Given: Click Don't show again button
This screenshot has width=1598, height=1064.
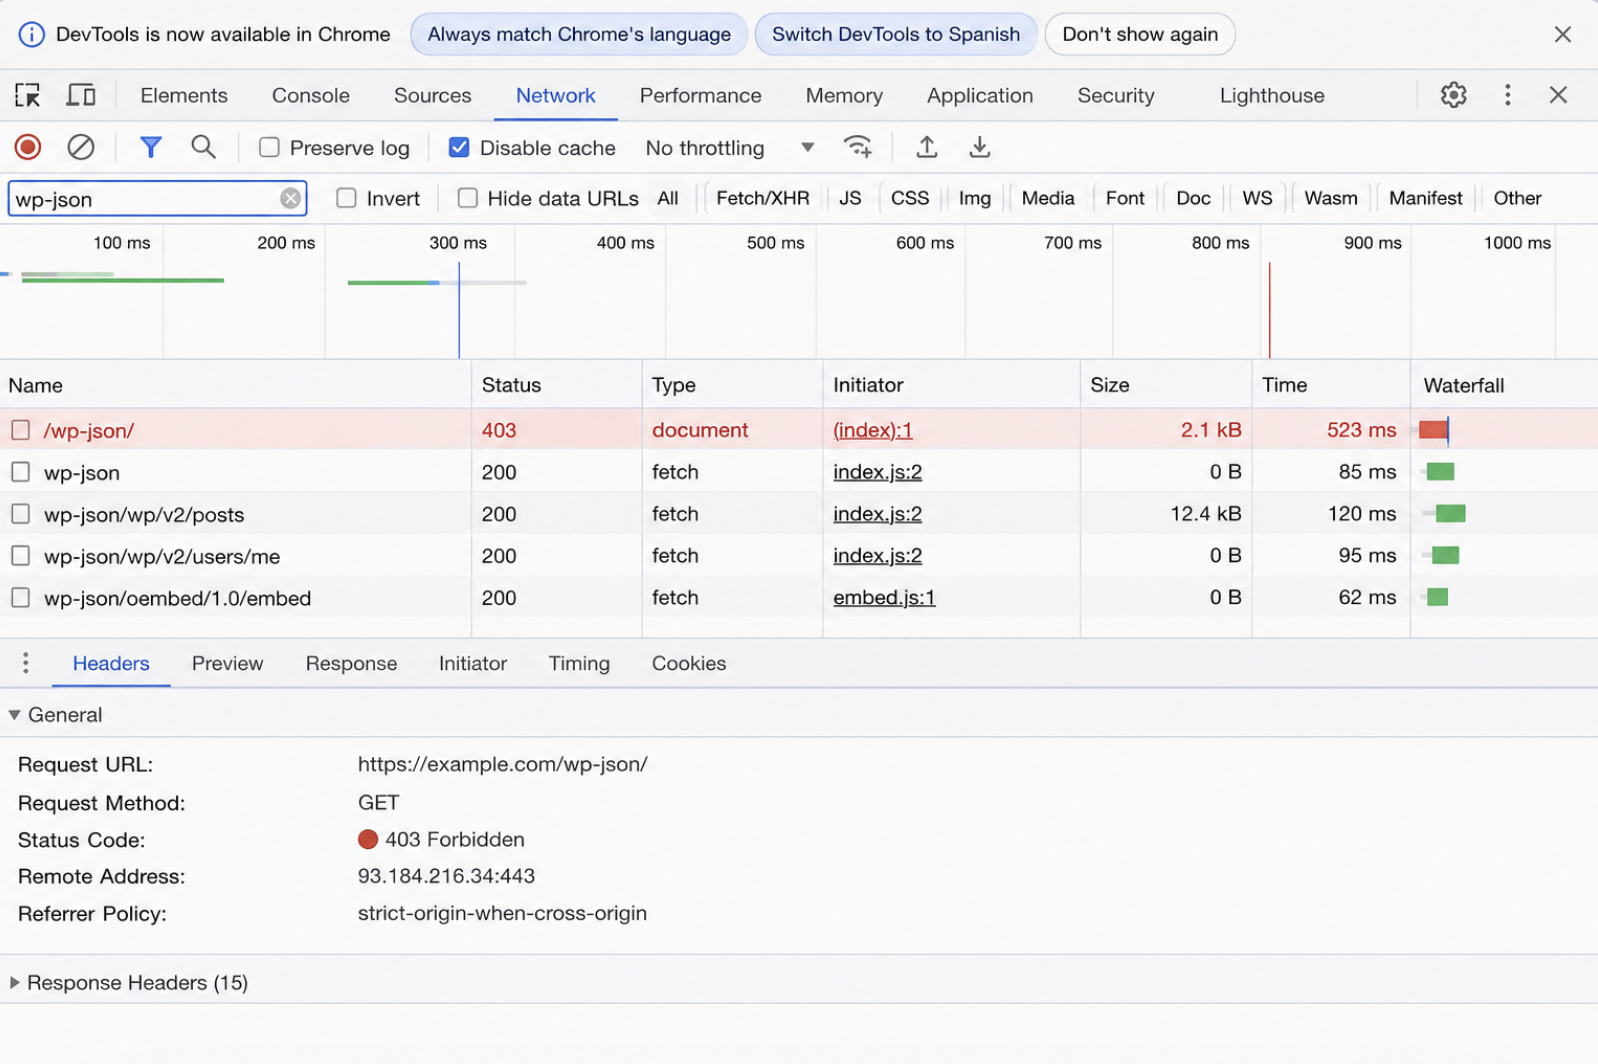Looking at the screenshot, I should coord(1140,34).
